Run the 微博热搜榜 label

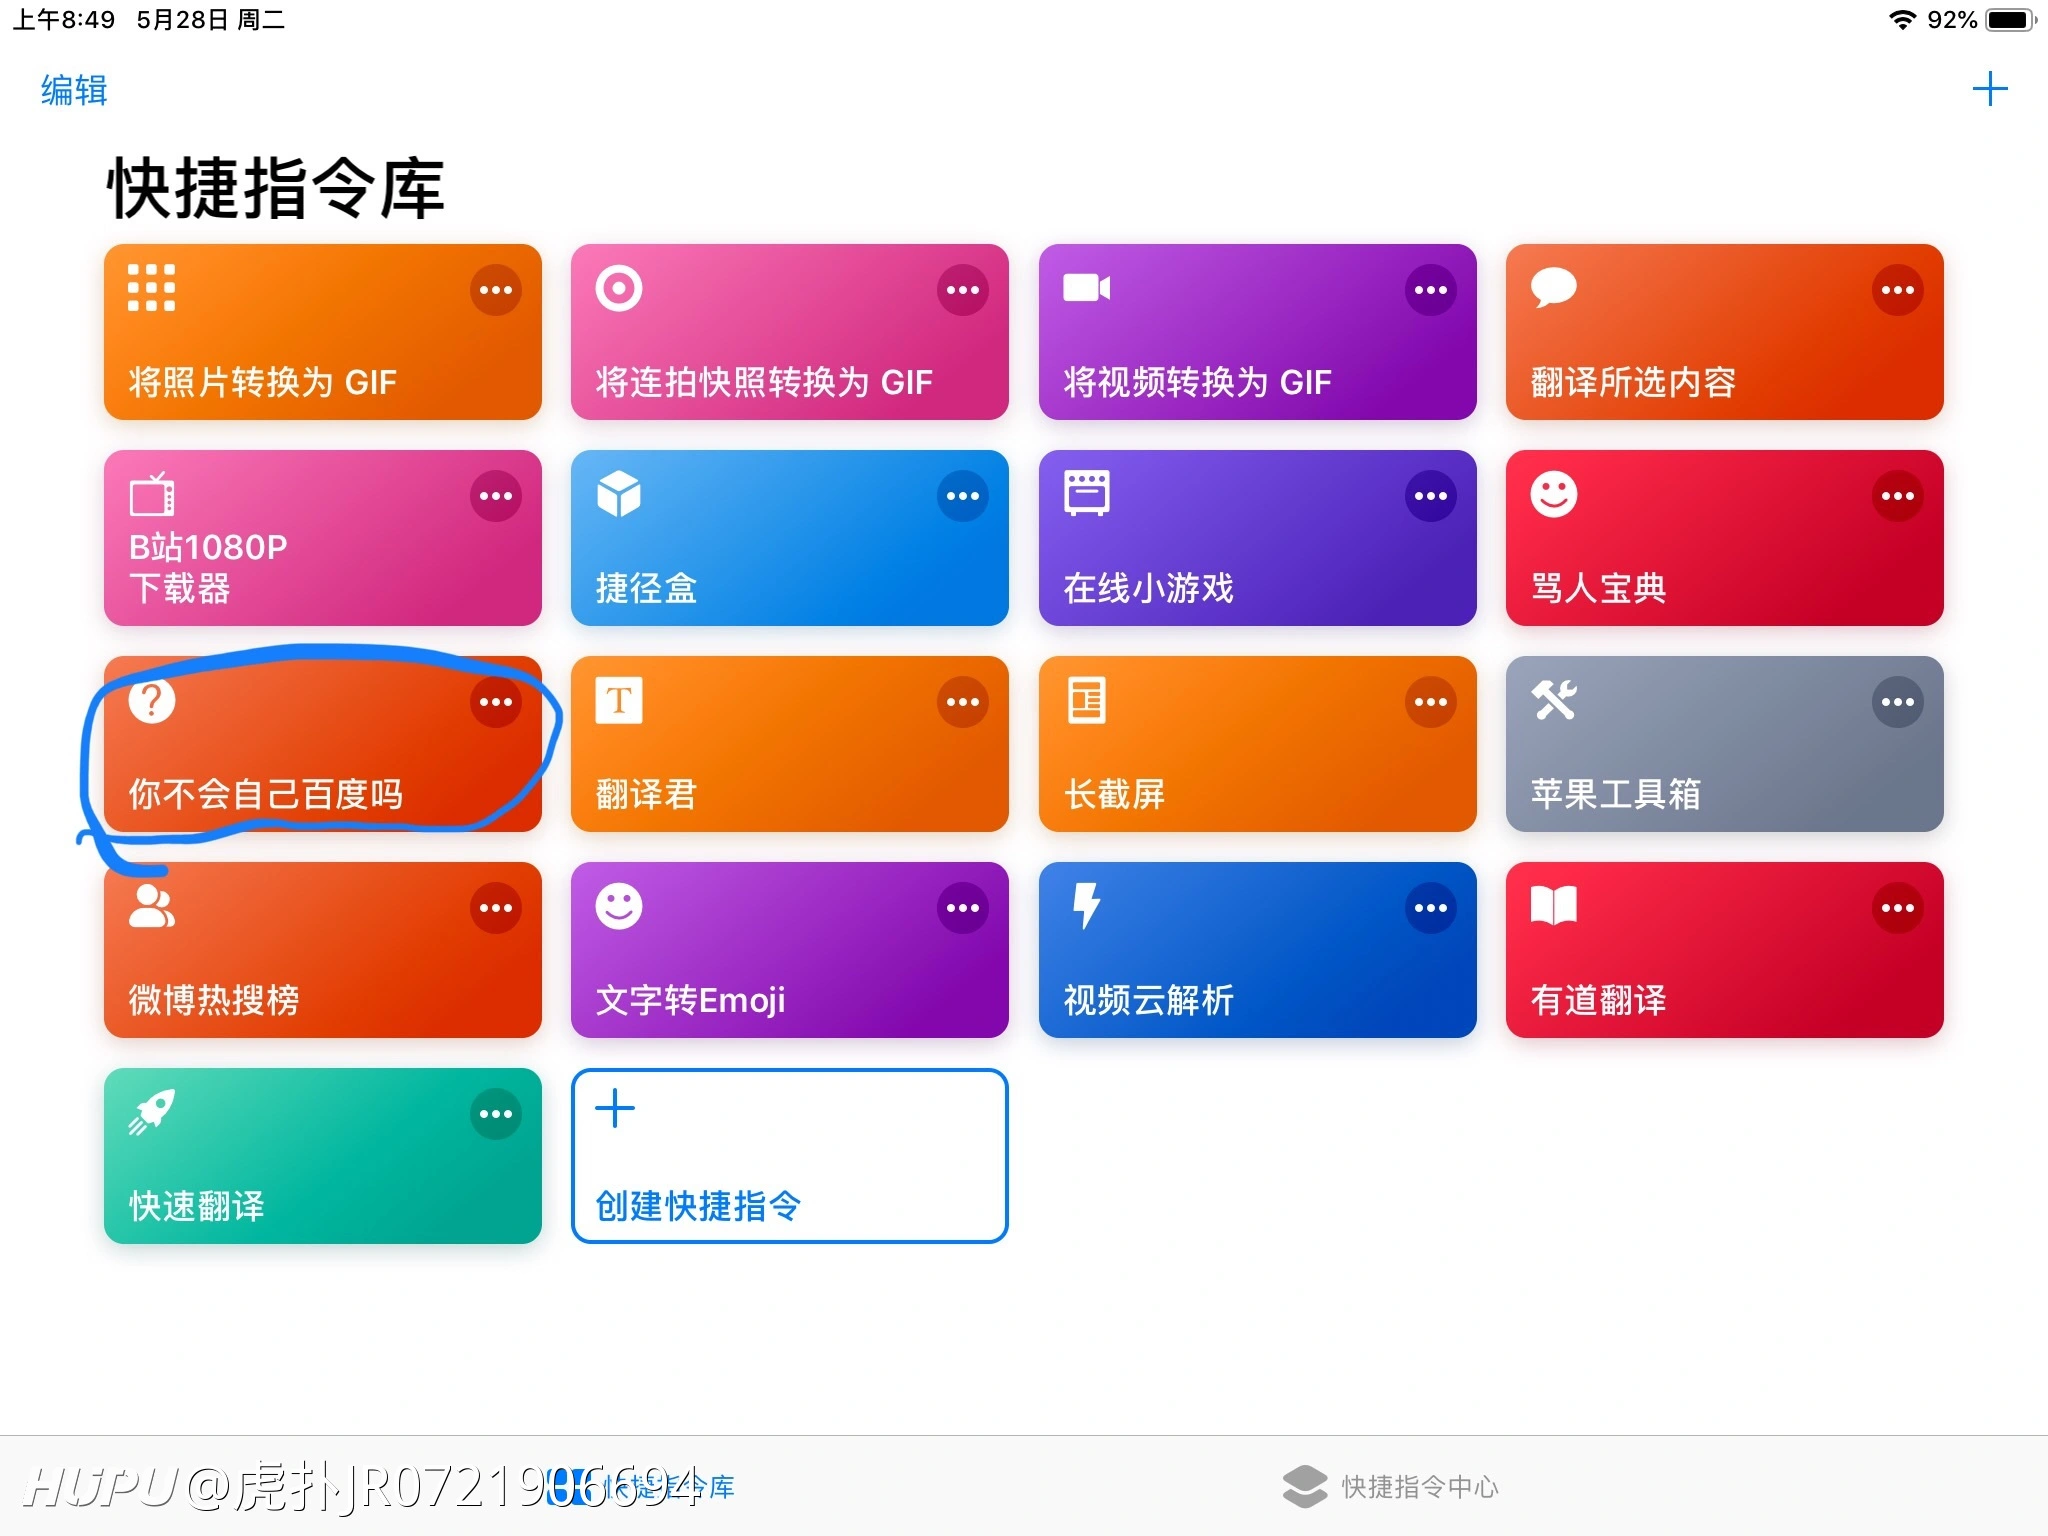[214, 1000]
